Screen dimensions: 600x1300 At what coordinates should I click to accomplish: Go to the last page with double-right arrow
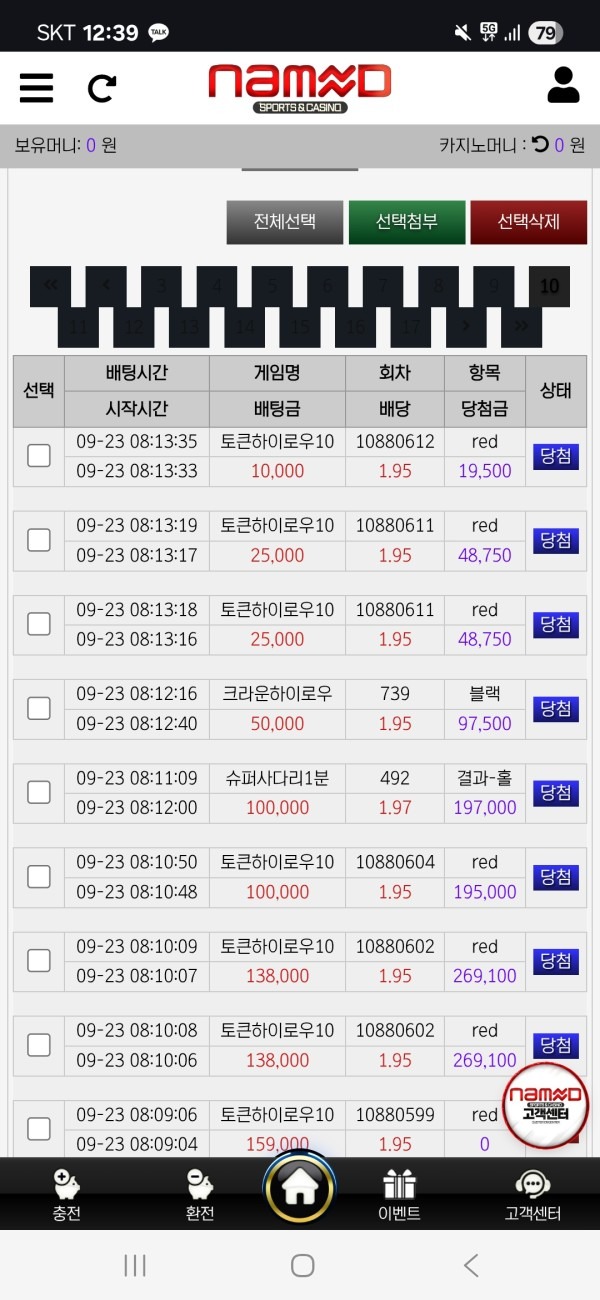coord(519,325)
